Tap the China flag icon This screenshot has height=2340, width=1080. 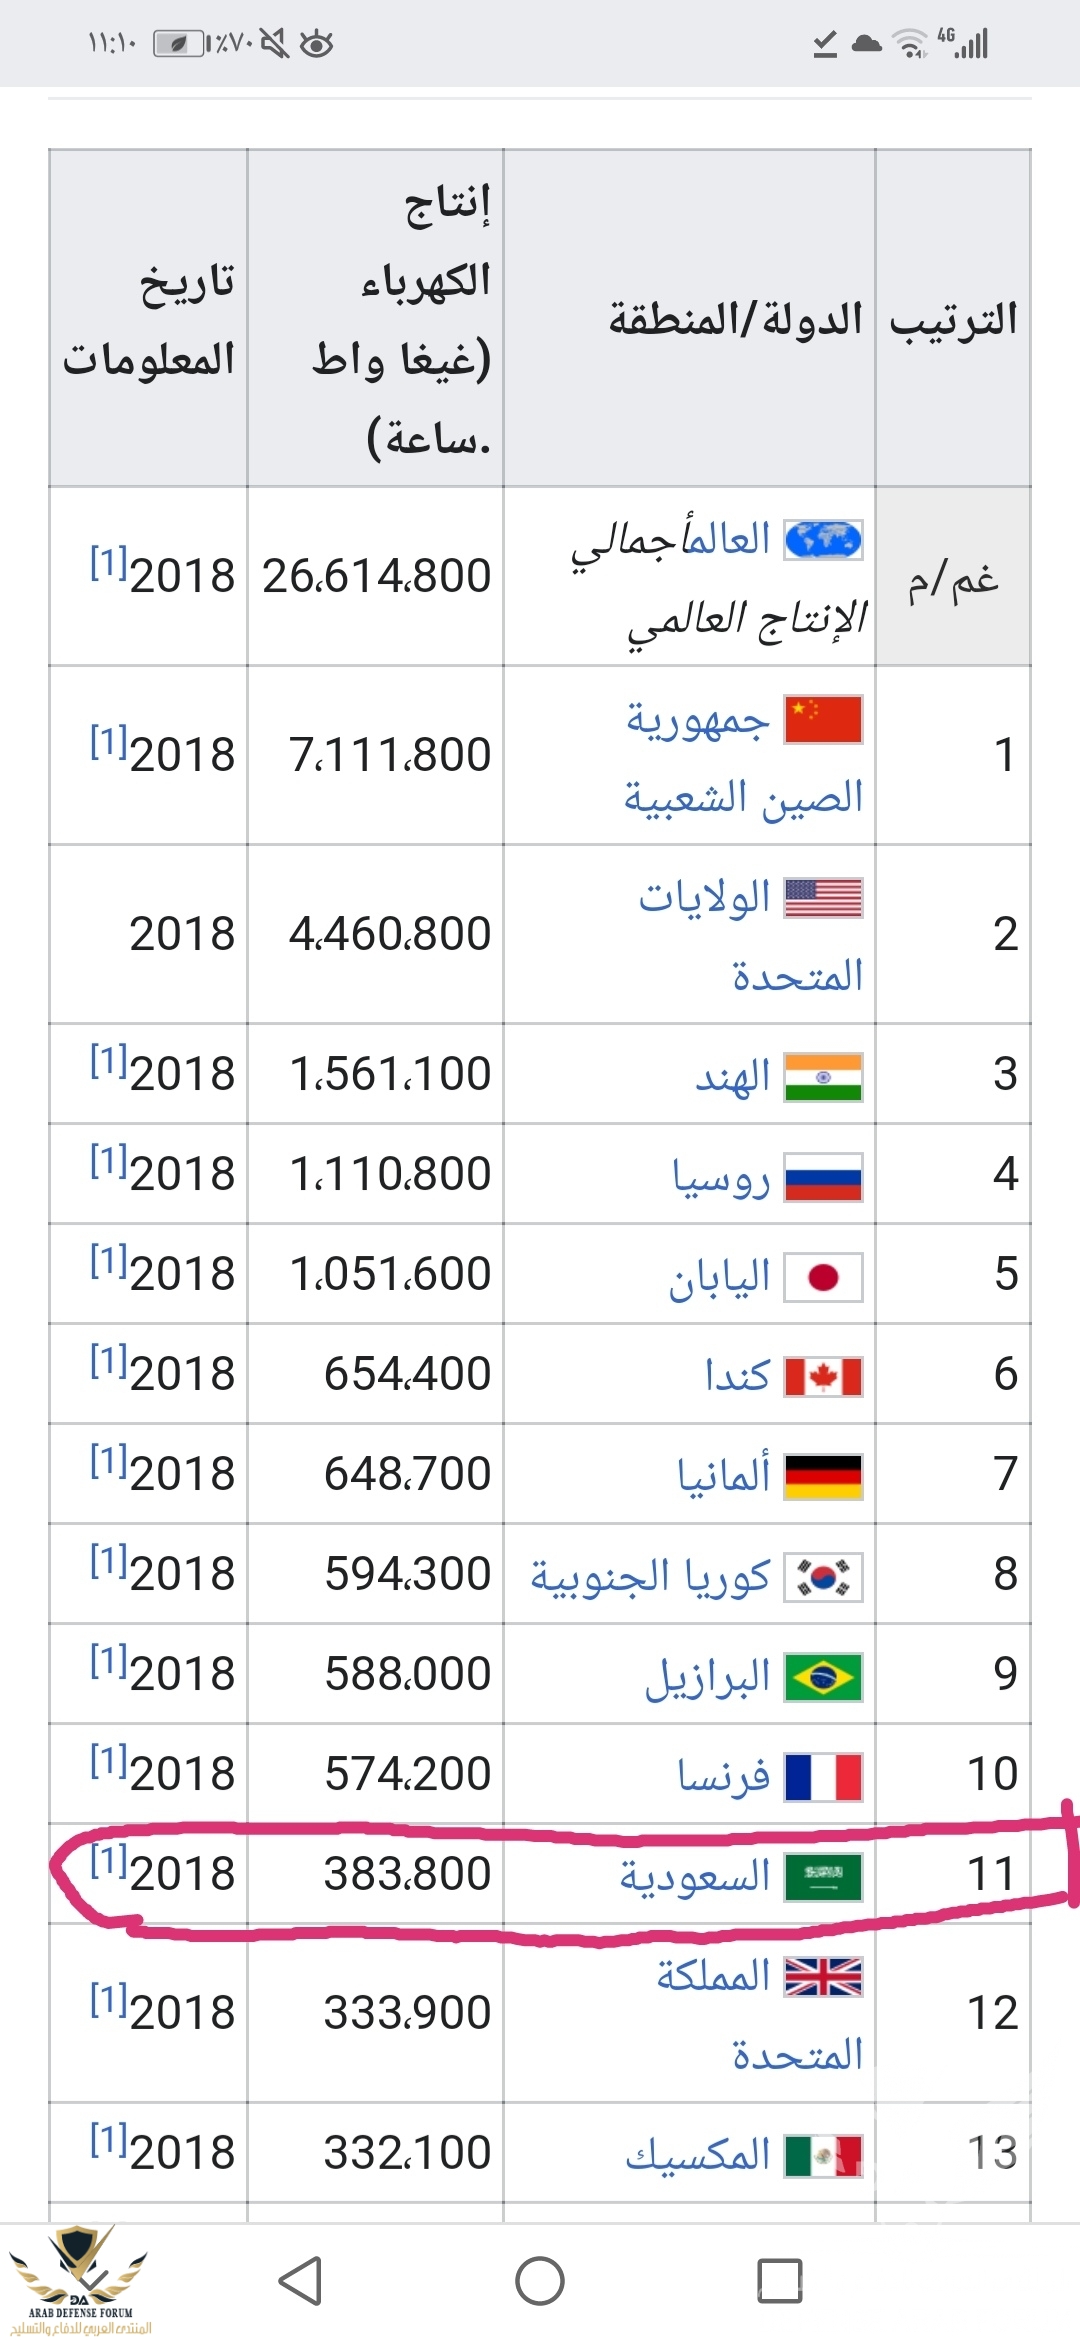tap(823, 720)
